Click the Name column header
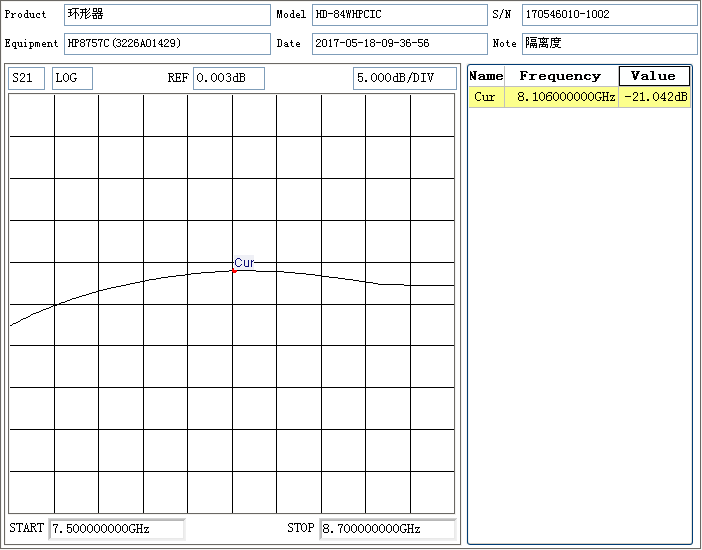 pyautogui.click(x=486, y=76)
